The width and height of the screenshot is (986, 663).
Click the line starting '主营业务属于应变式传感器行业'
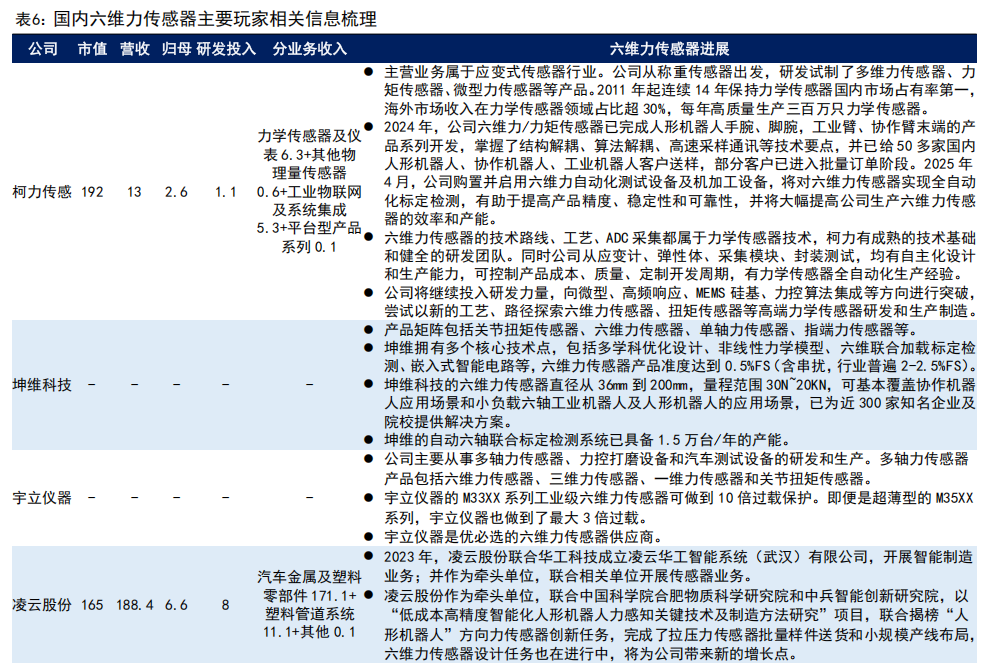[x=680, y=72]
